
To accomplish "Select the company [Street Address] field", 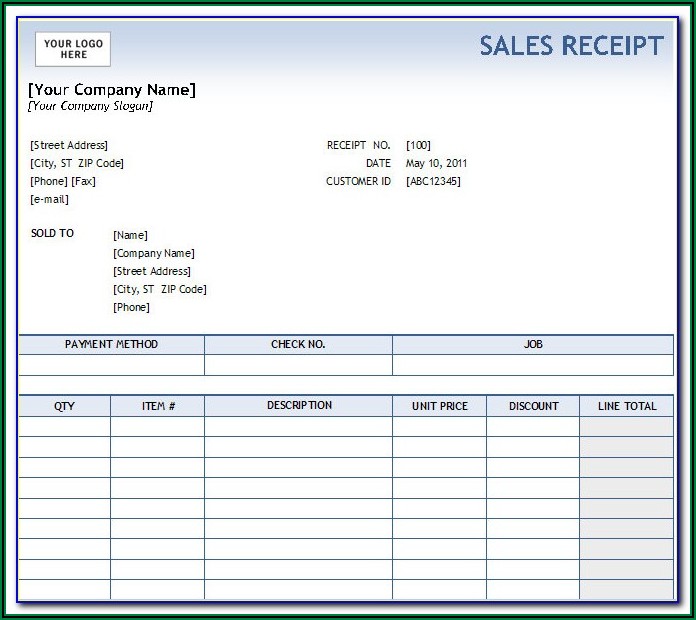I will click(69, 146).
